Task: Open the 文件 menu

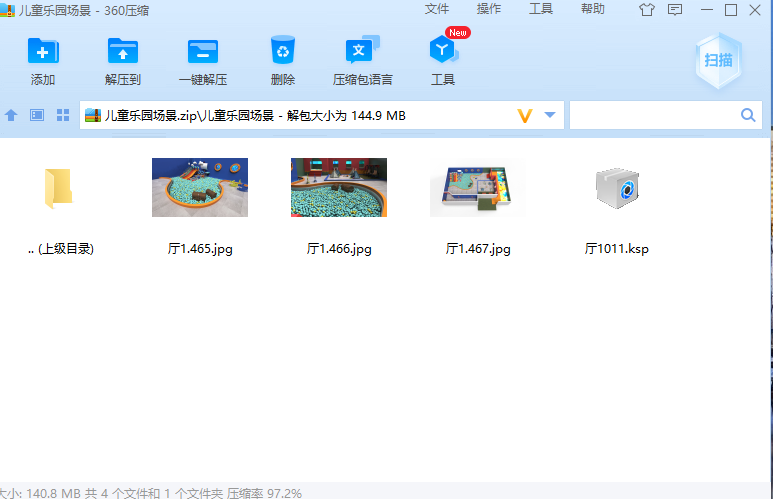Action: 437,9
